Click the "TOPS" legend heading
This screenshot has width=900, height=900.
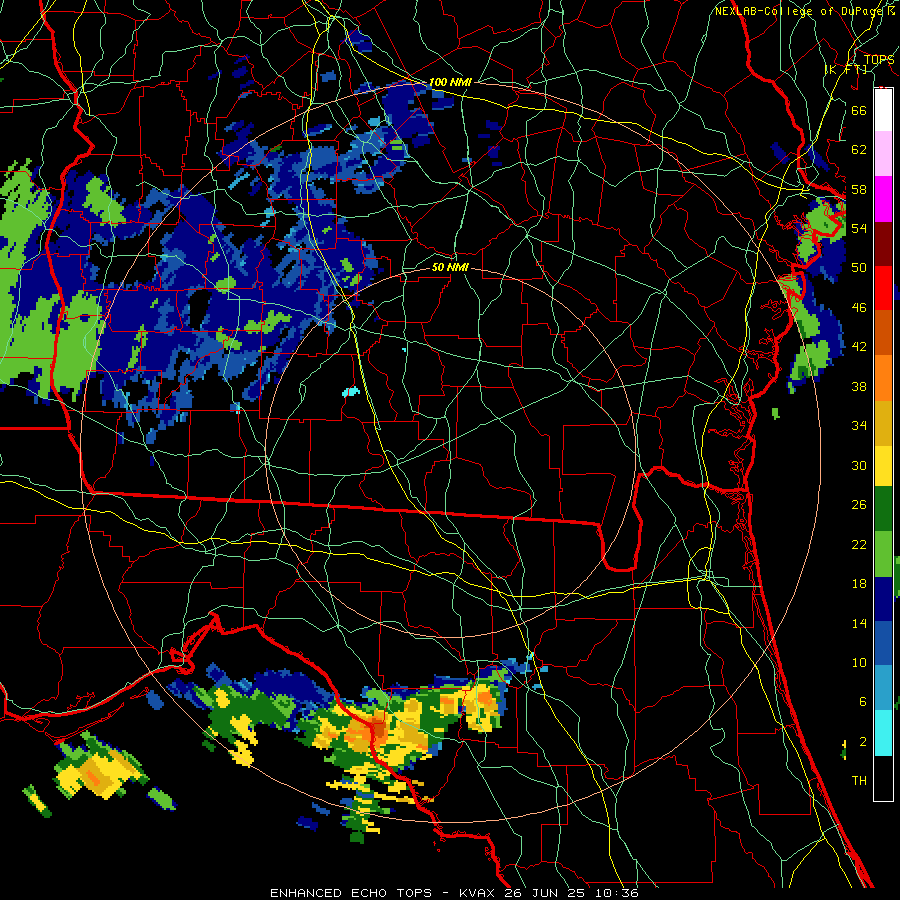click(879, 60)
